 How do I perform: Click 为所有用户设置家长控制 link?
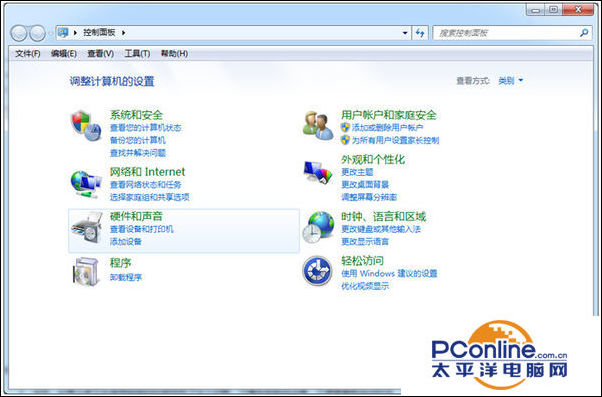tap(395, 140)
